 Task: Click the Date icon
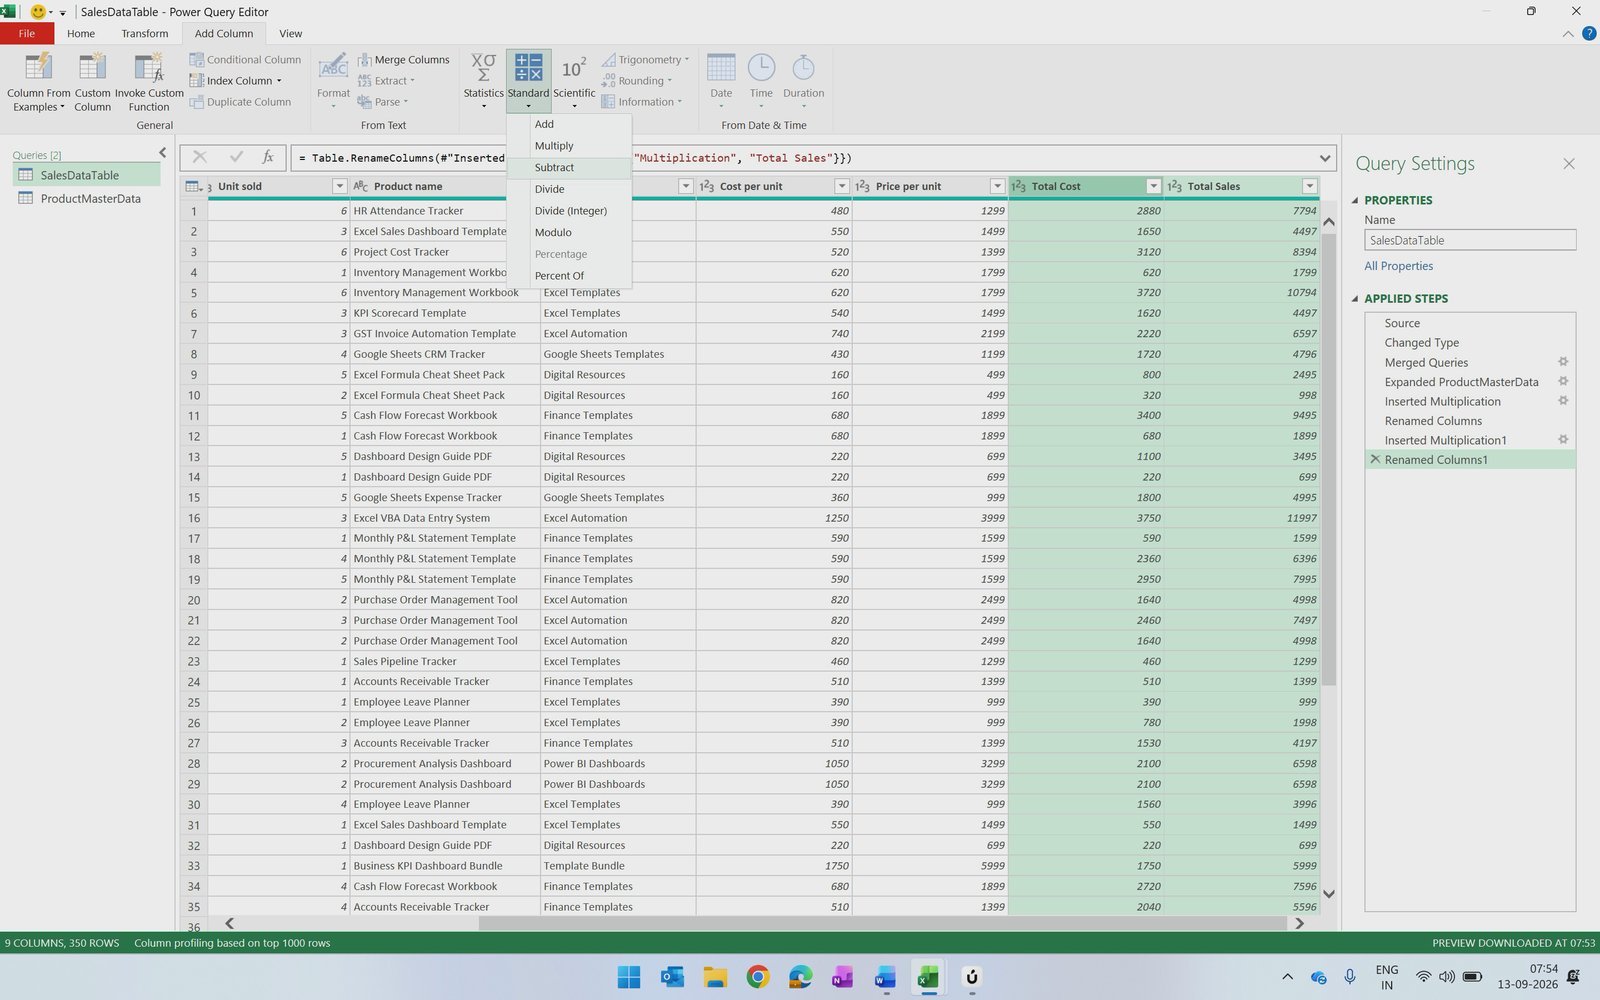click(x=721, y=68)
